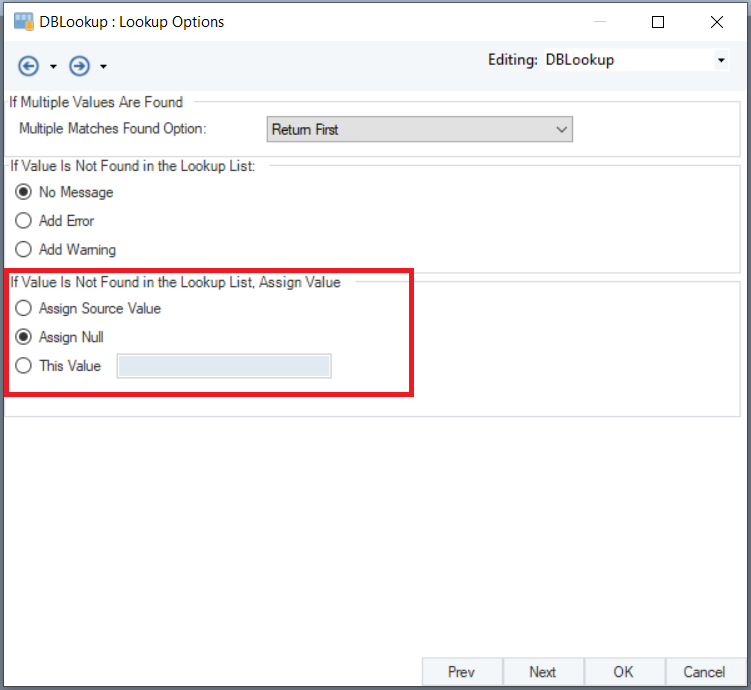Open the Multiple Matches Found Option combo box
The height and width of the screenshot is (690, 751).
tap(420, 129)
